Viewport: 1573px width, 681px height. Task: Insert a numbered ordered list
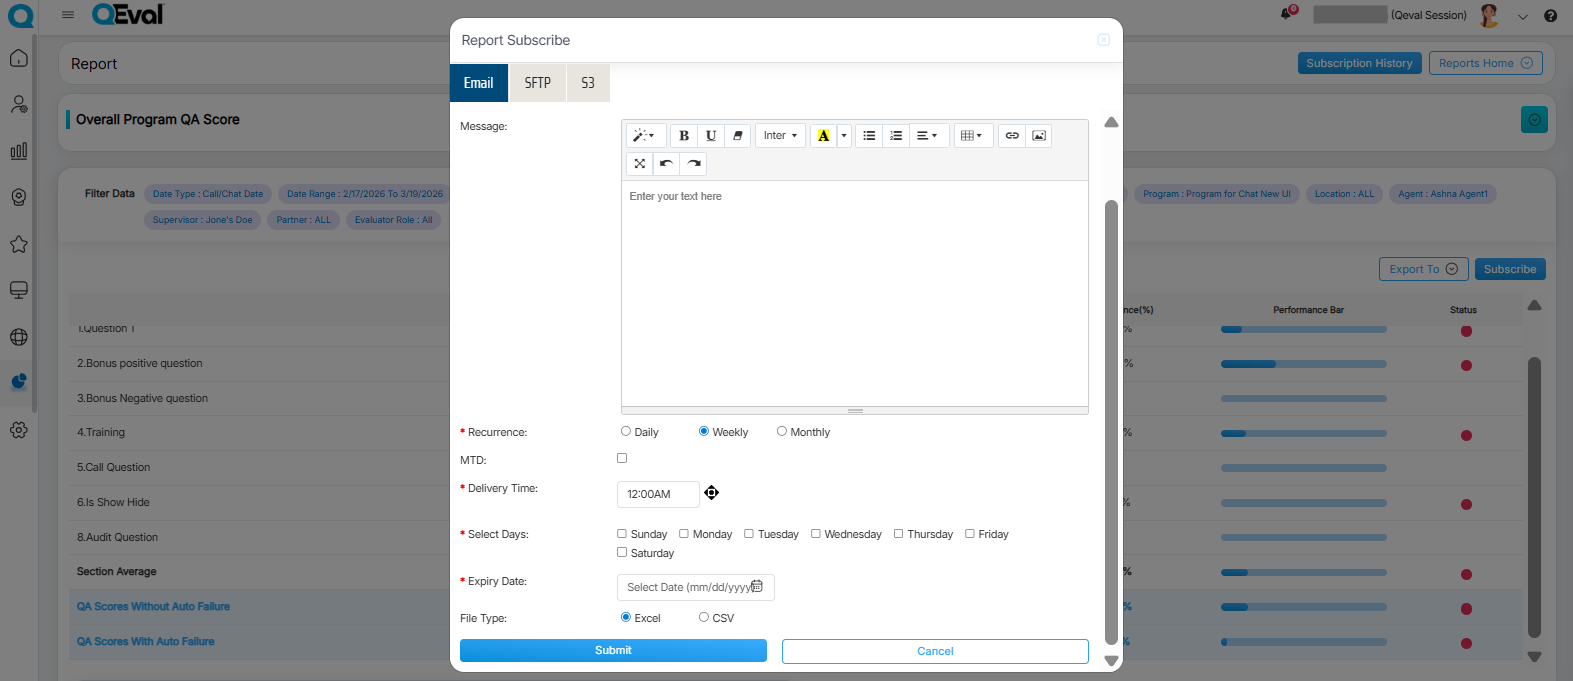tap(896, 136)
